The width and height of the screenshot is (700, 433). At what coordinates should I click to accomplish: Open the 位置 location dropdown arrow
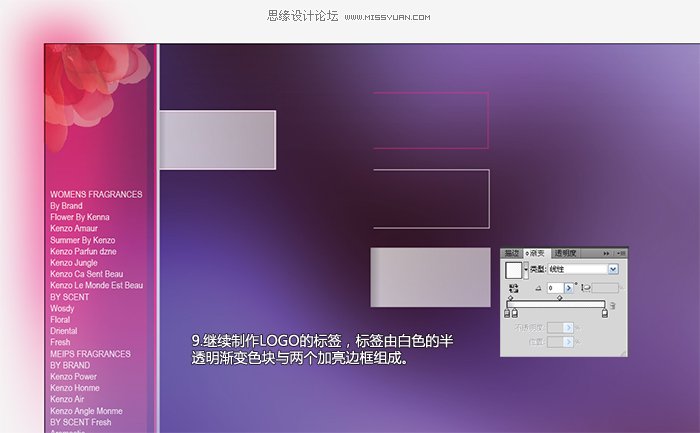tap(568, 342)
